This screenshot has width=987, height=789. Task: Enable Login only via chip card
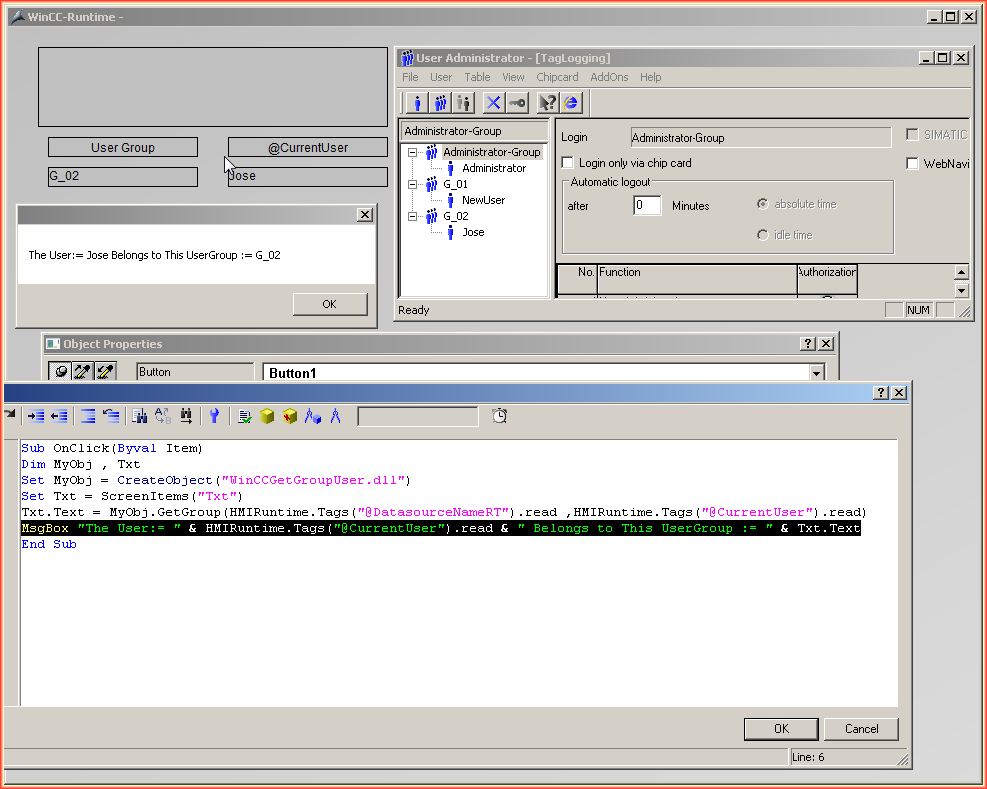coord(568,163)
